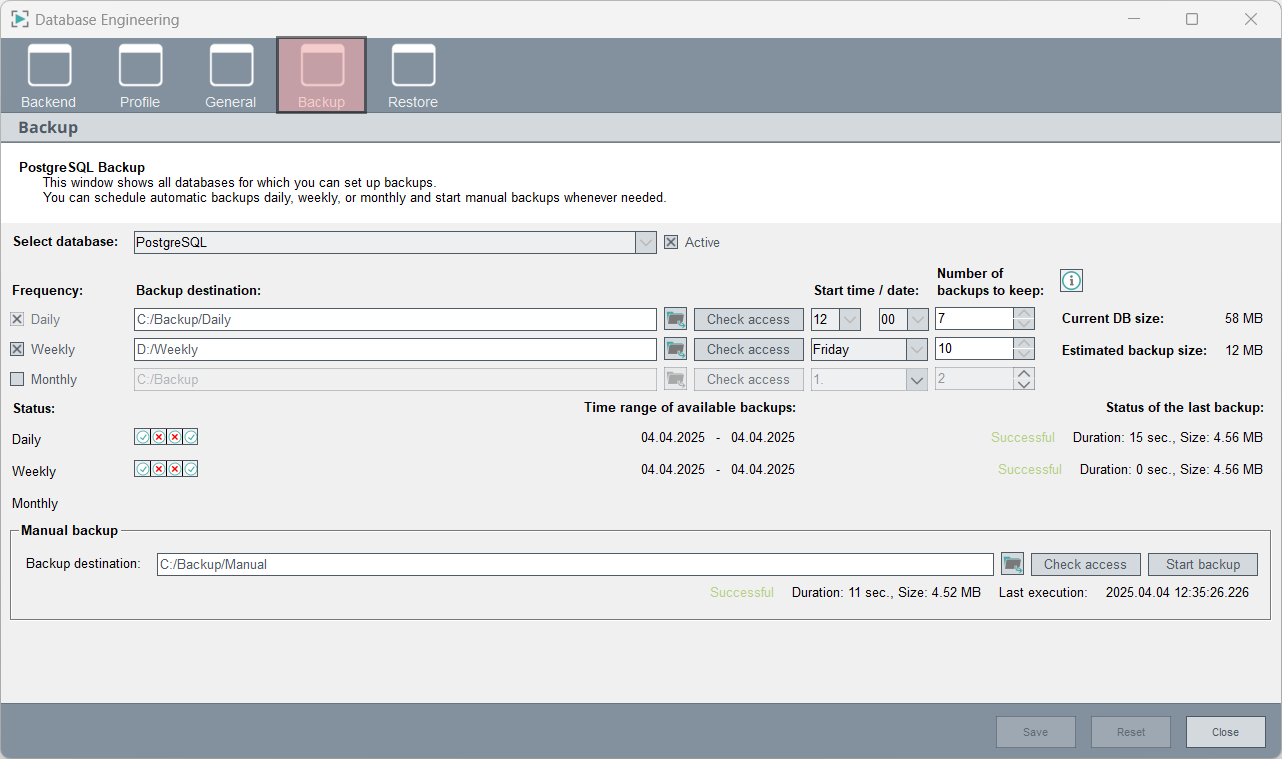Click the Weekly backup destination field D:/Weekly
Screen dimensions: 1282x759
396,350
